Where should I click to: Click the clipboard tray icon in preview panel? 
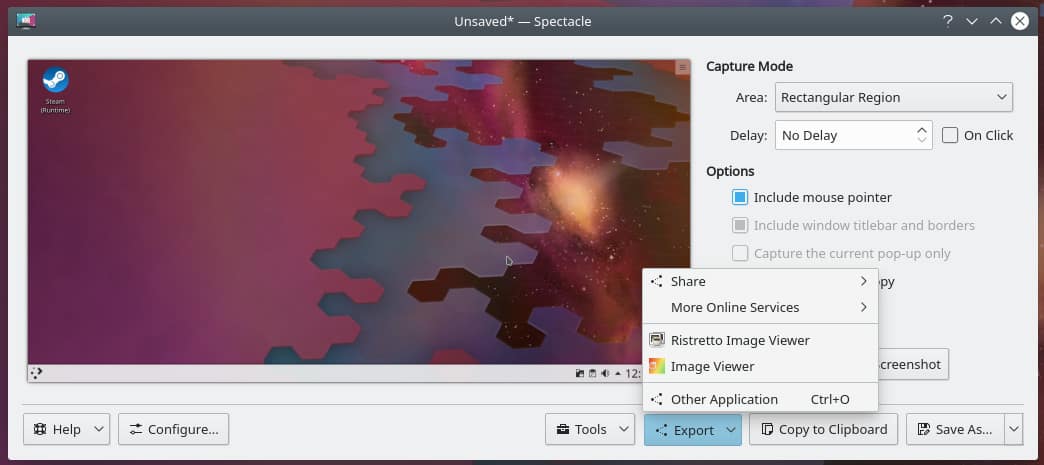click(592, 374)
